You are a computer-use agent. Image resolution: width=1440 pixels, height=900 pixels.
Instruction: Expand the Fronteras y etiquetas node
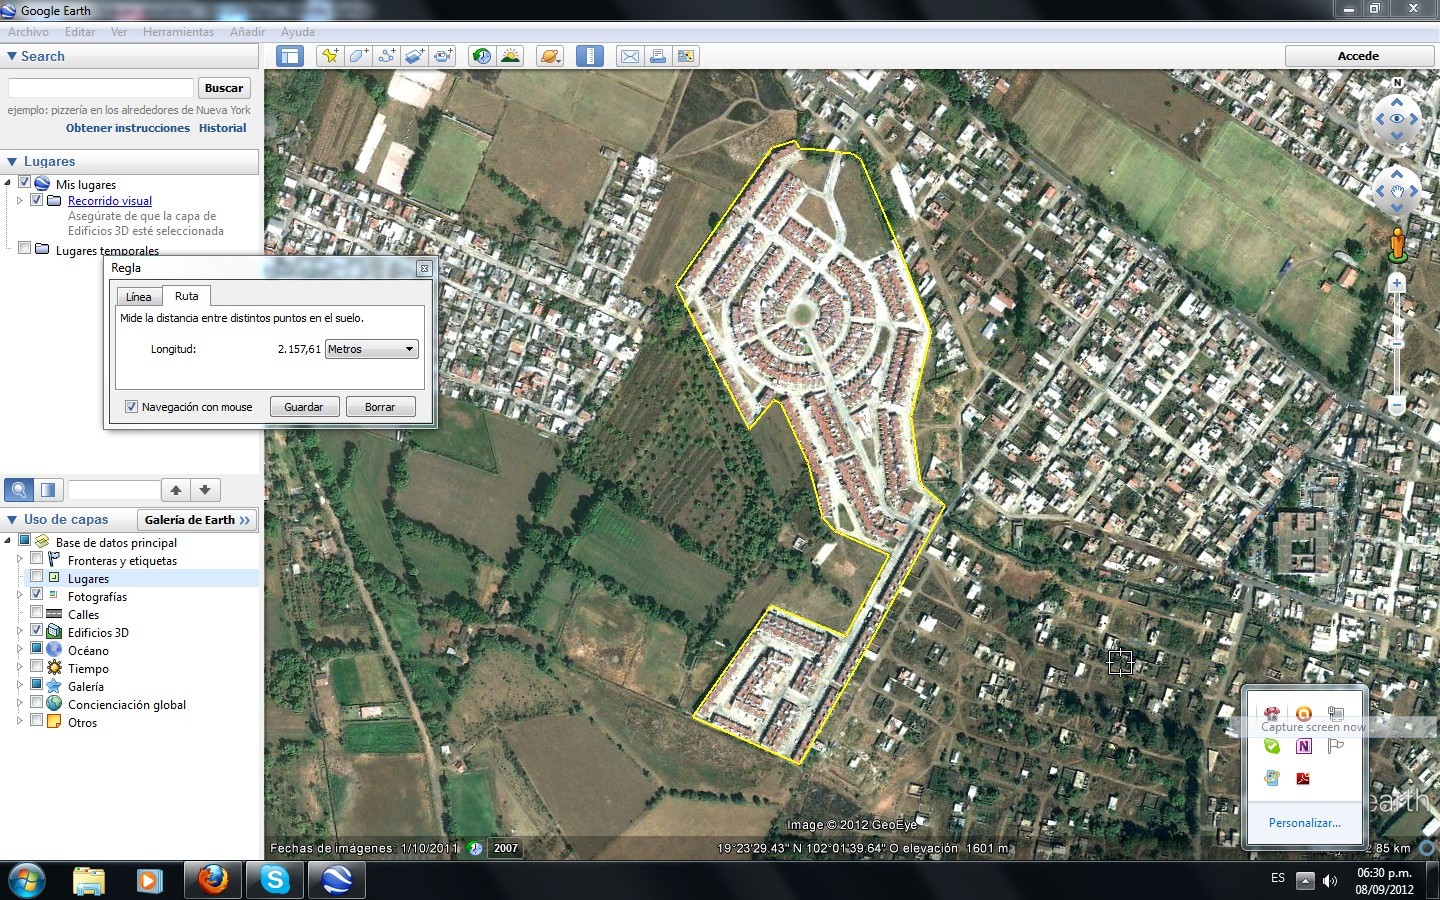(20, 560)
